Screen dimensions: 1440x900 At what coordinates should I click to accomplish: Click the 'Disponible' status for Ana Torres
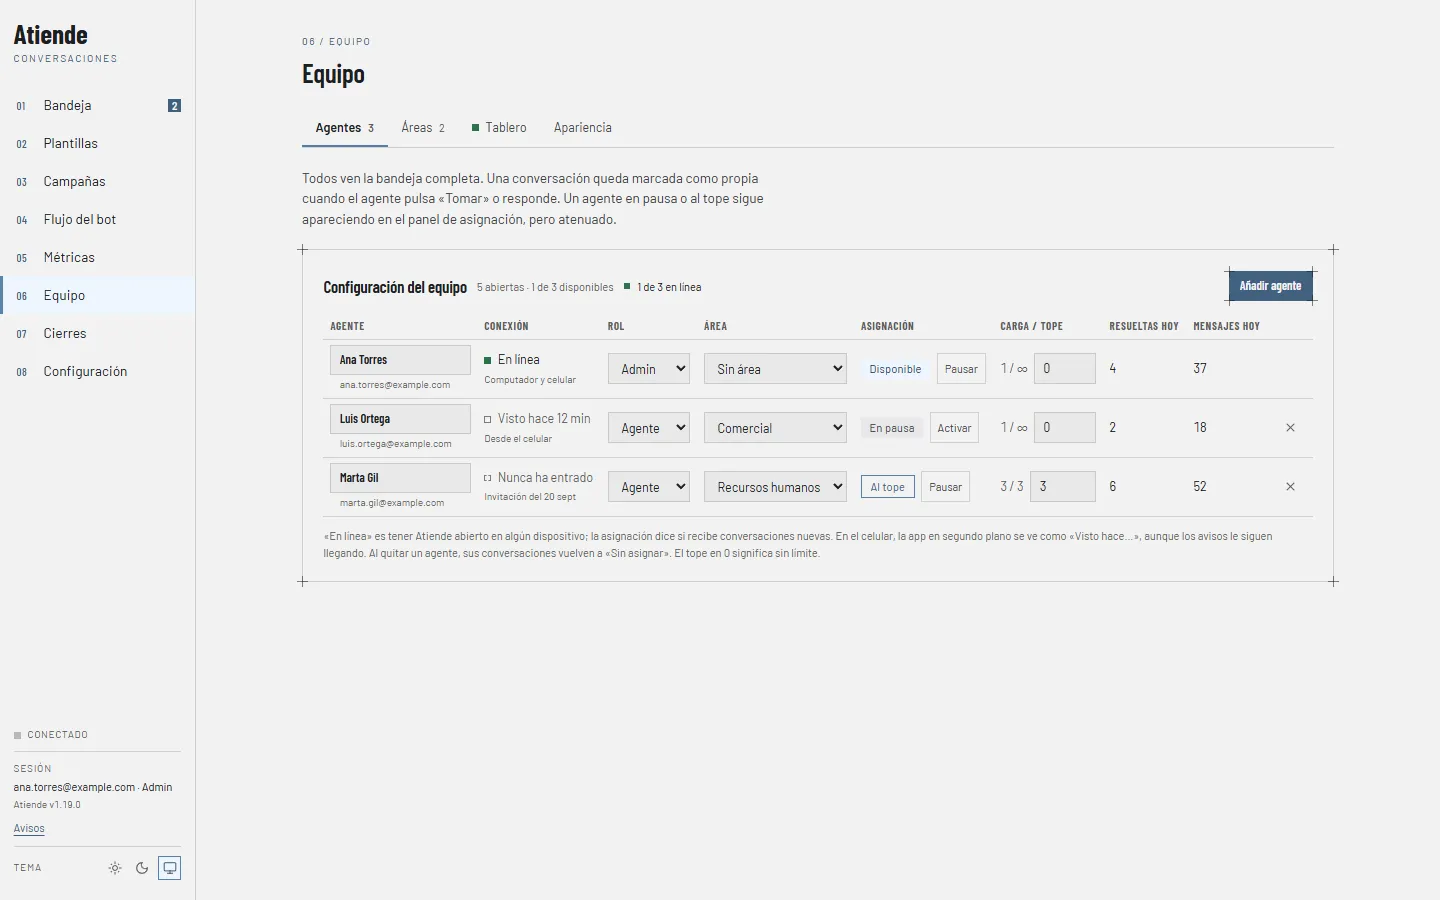tap(895, 369)
